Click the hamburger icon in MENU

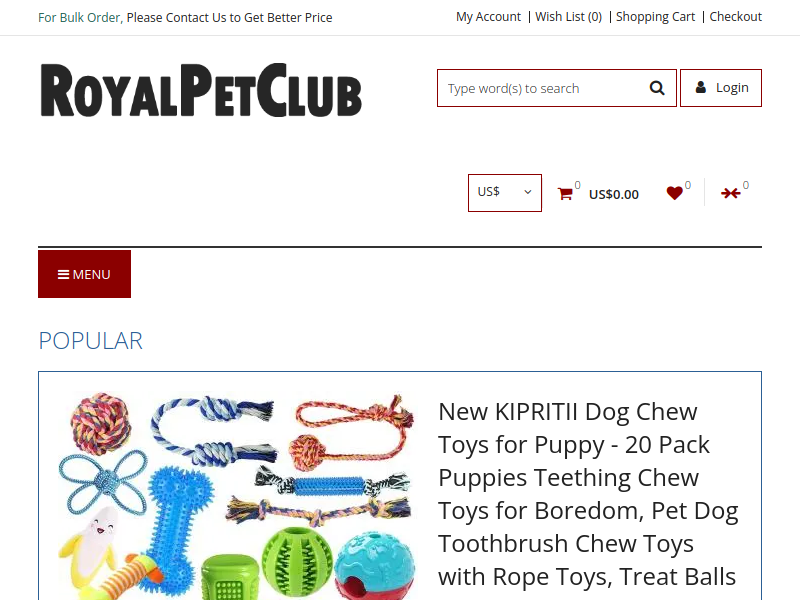[63, 274]
